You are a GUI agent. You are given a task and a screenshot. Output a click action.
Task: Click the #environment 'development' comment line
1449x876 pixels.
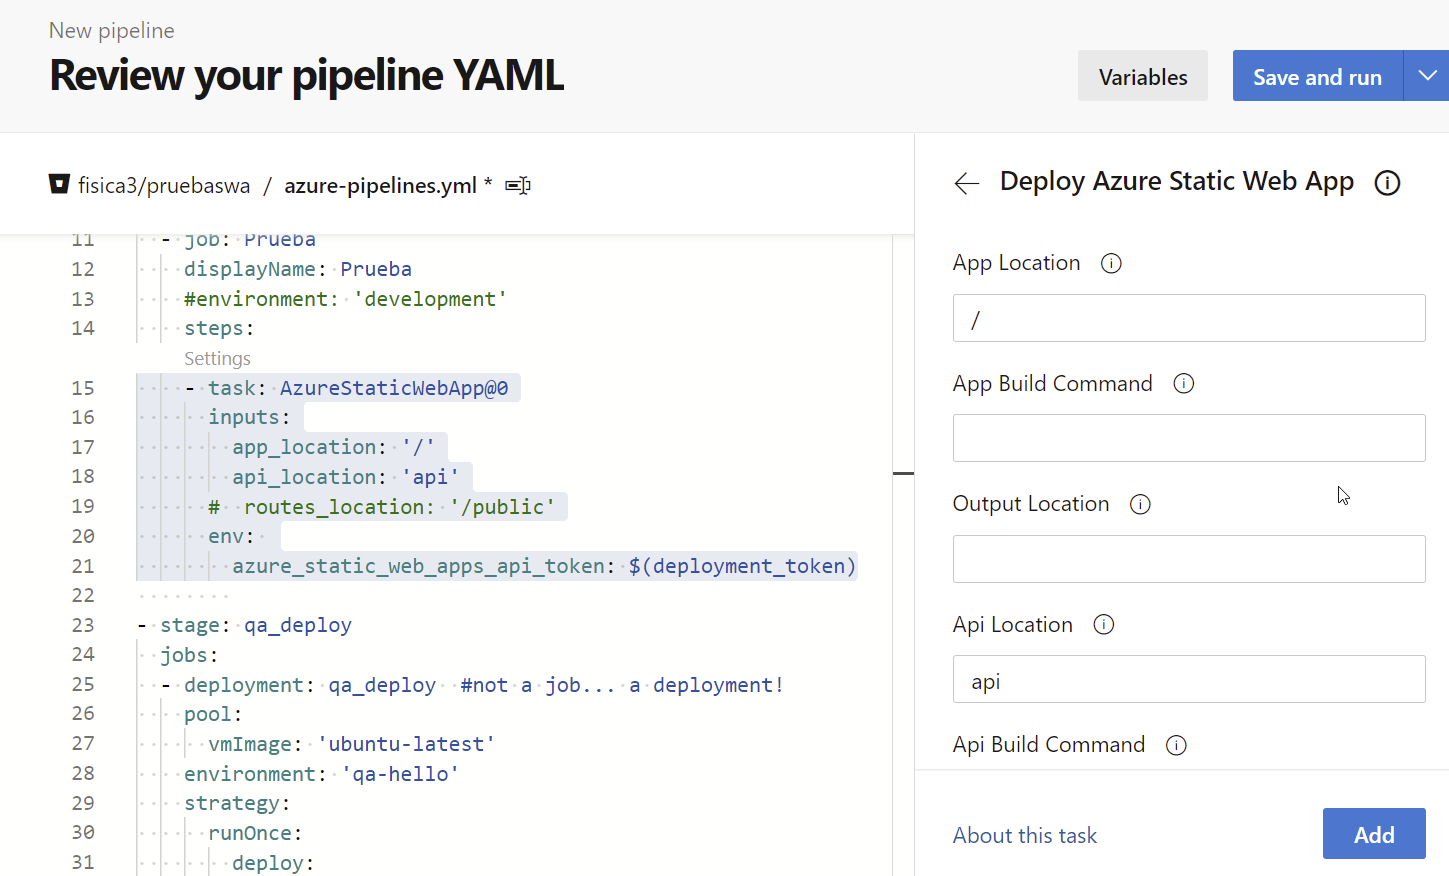pos(346,299)
